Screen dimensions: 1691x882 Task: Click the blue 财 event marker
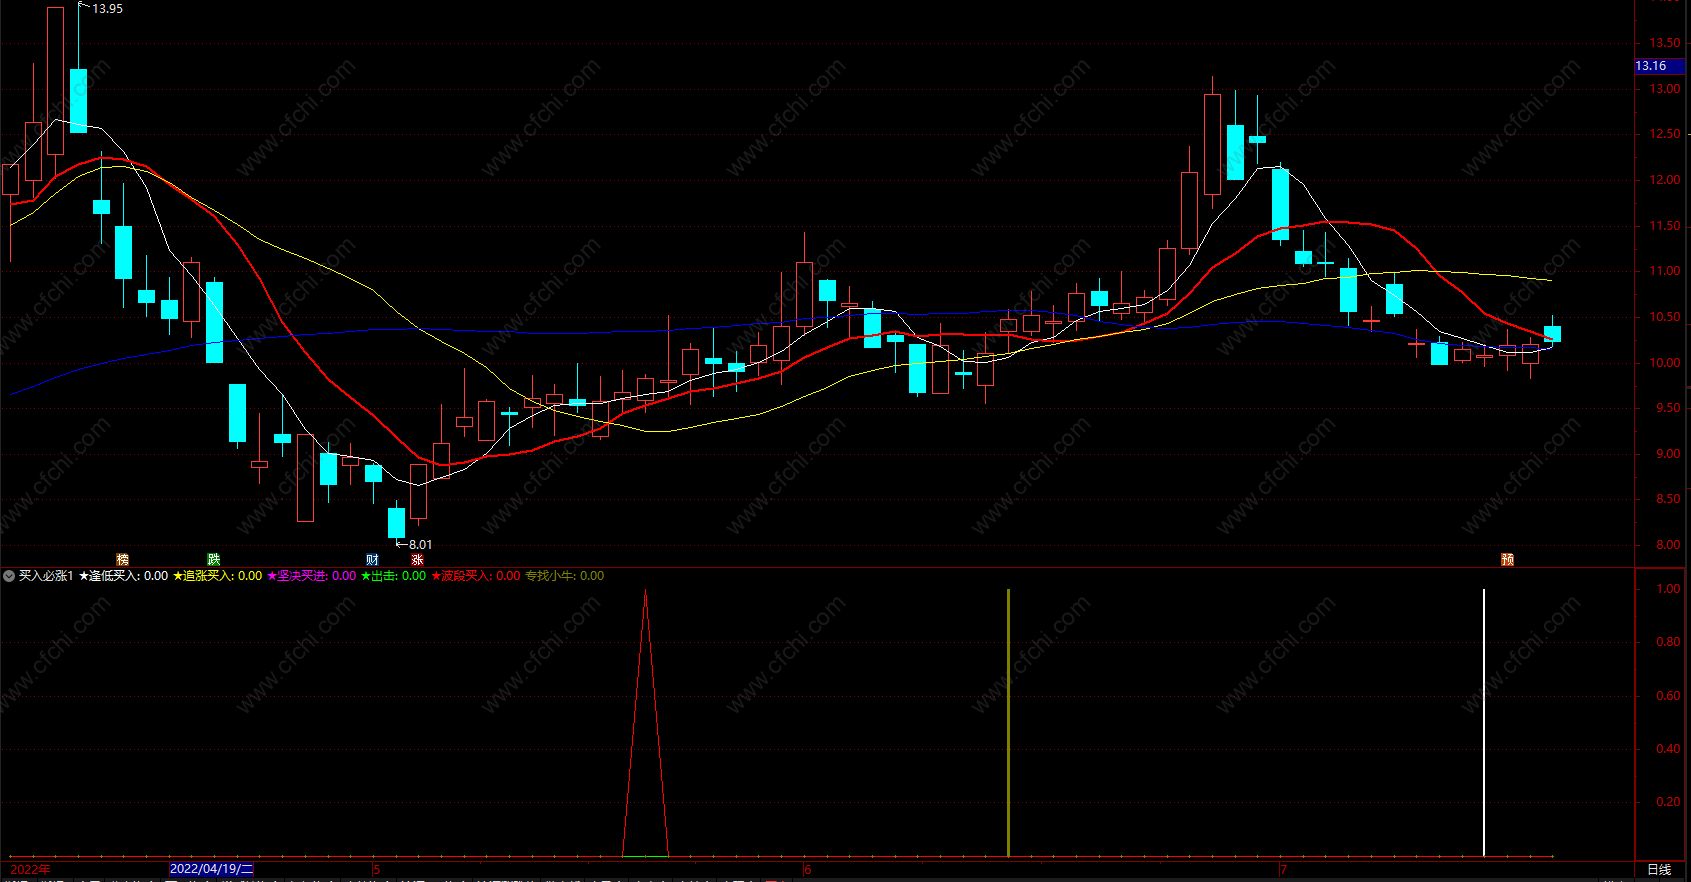click(372, 560)
